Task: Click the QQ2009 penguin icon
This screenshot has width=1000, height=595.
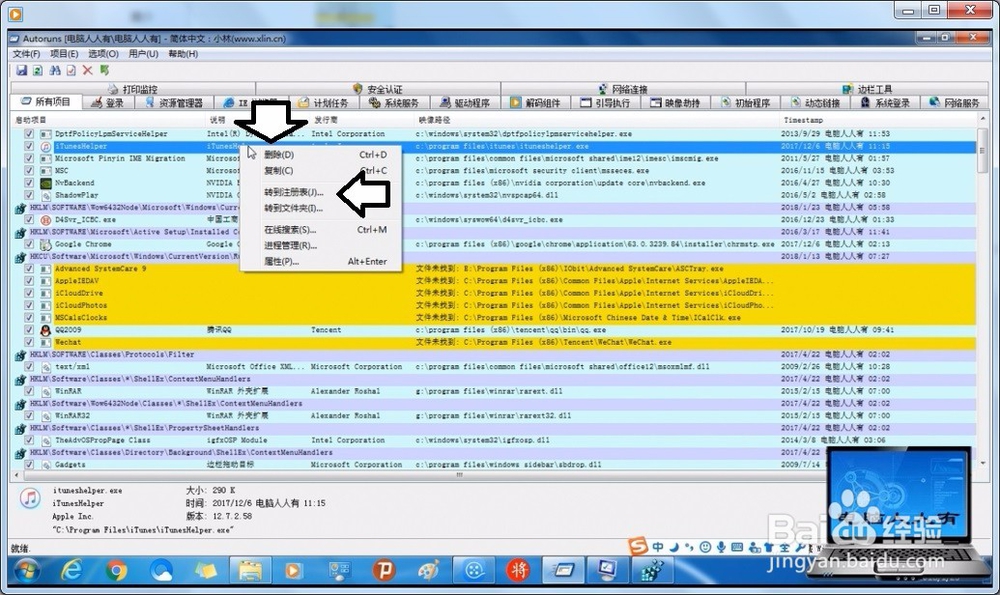Action: pyautogui.click(x=45, y=330)
